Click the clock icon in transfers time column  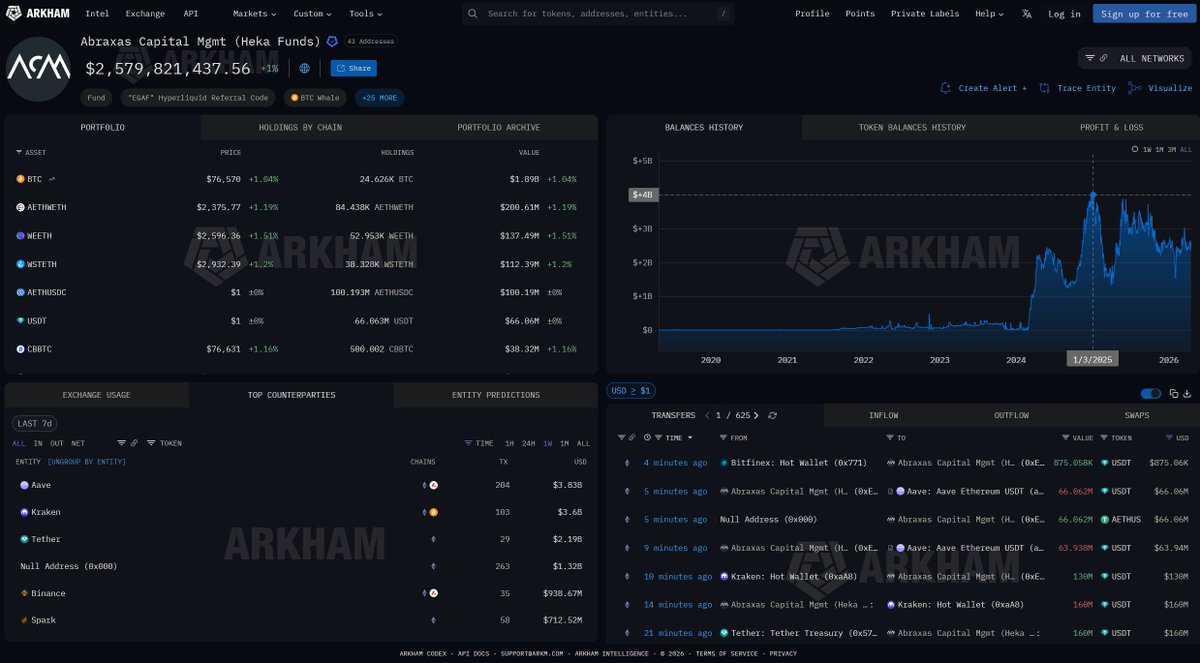pos(648,437)
